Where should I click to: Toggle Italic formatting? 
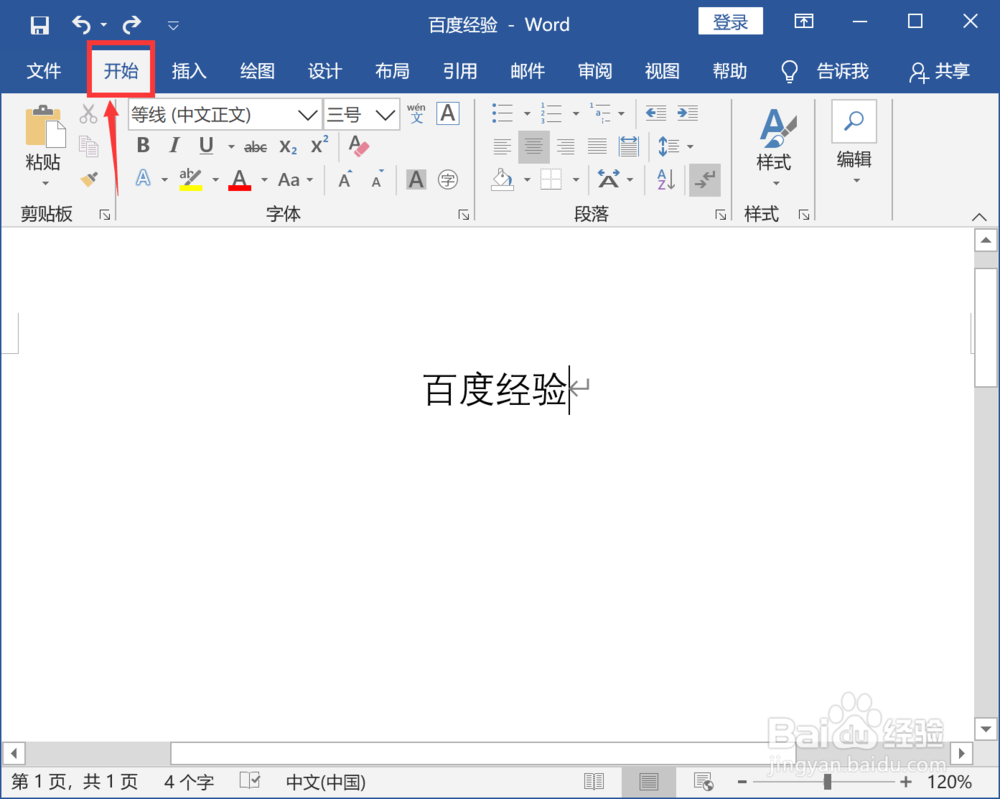pyautogui.click(x=174, y=145)
